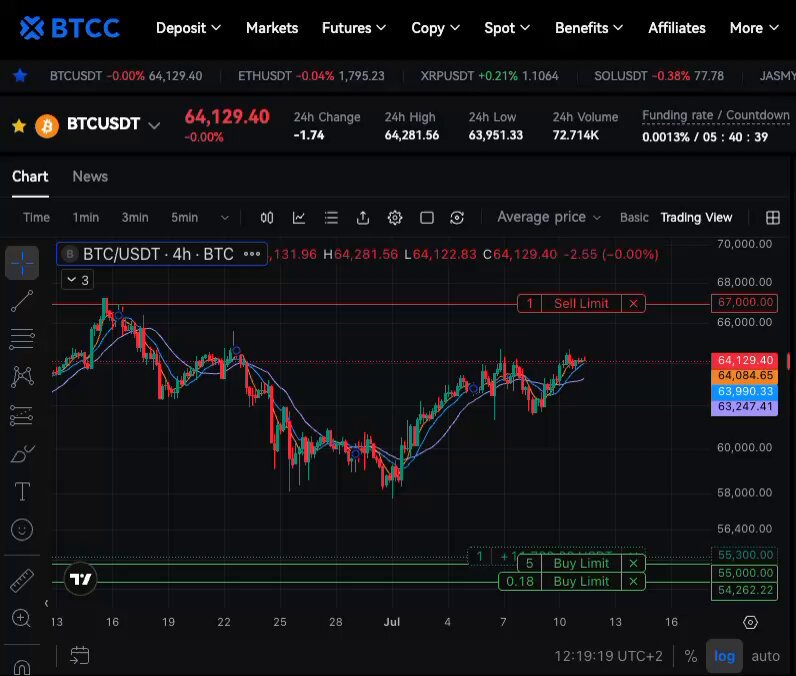796x676 pixels.
Task: Select the position forecasting tool
Action: click(21, 415)
